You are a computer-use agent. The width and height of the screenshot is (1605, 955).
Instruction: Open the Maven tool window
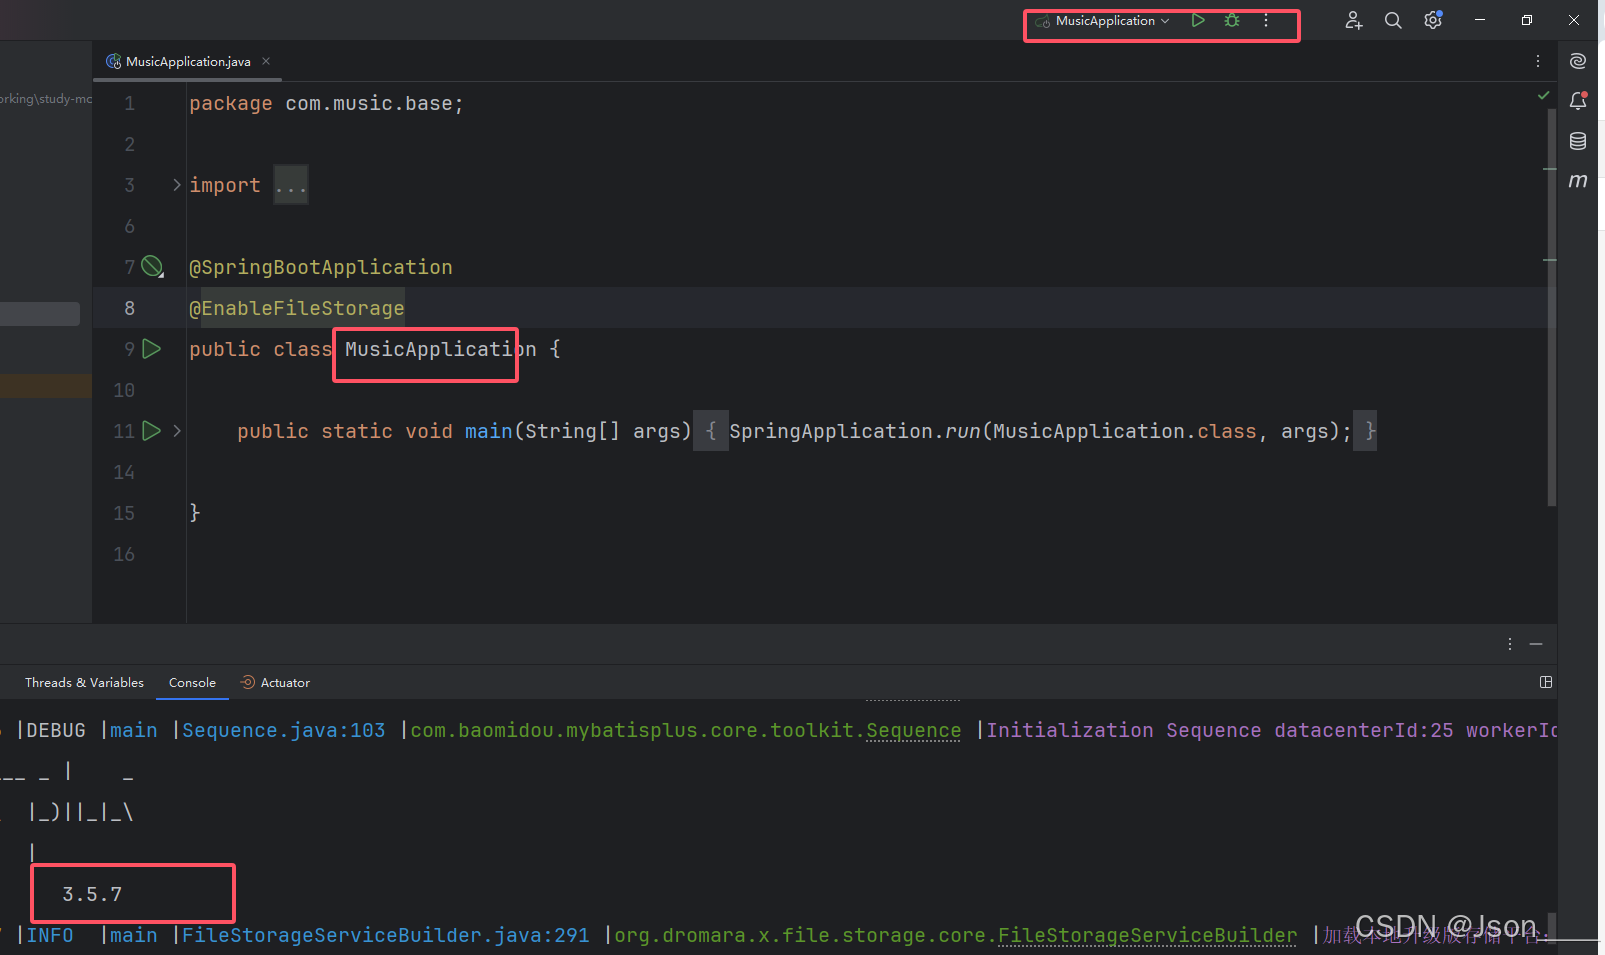1578,181
